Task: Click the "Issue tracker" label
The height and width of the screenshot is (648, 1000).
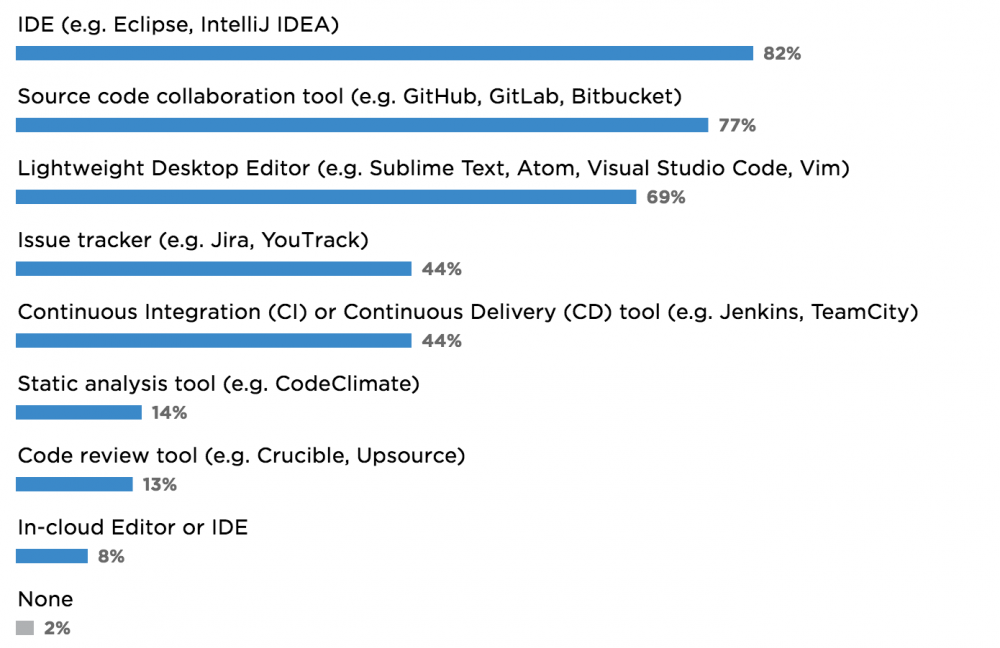Action: (x=194, y=241)
